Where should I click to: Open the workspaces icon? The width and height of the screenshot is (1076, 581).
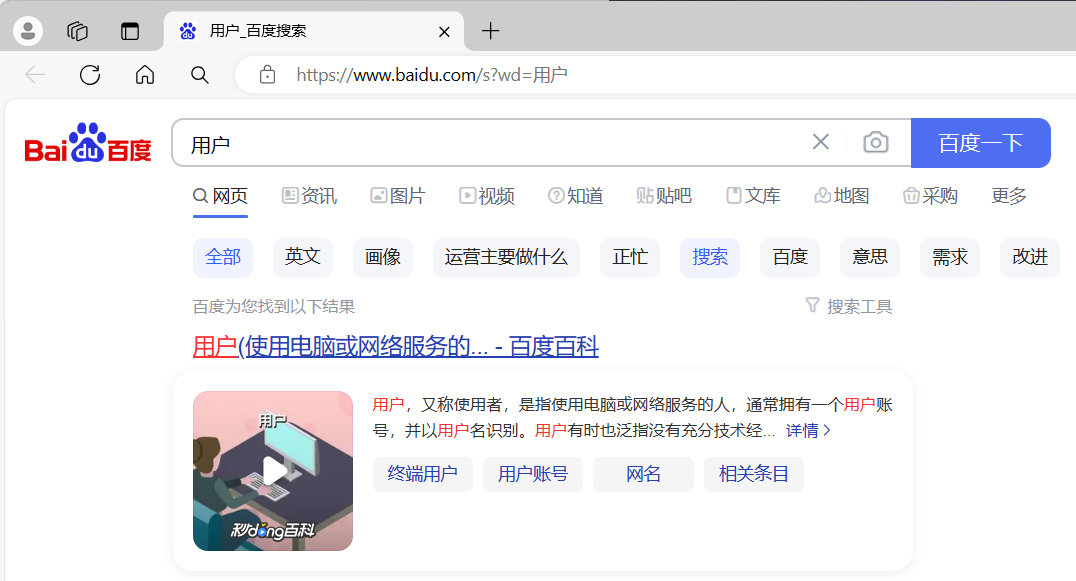[x=78, y=31]
